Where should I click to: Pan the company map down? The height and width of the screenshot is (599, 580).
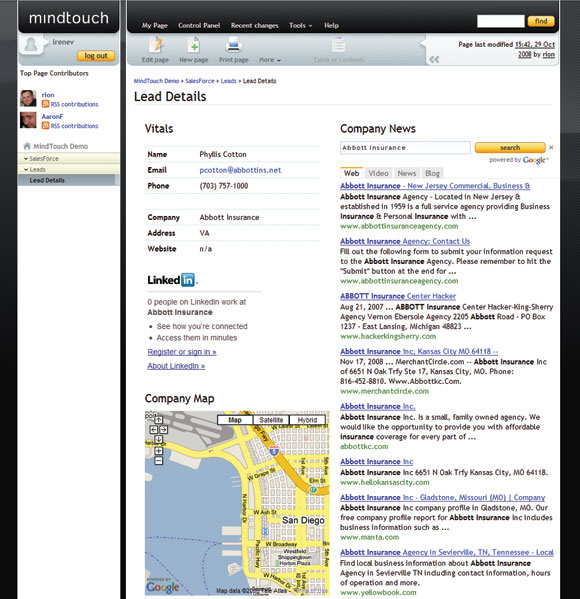coord(158,440)
